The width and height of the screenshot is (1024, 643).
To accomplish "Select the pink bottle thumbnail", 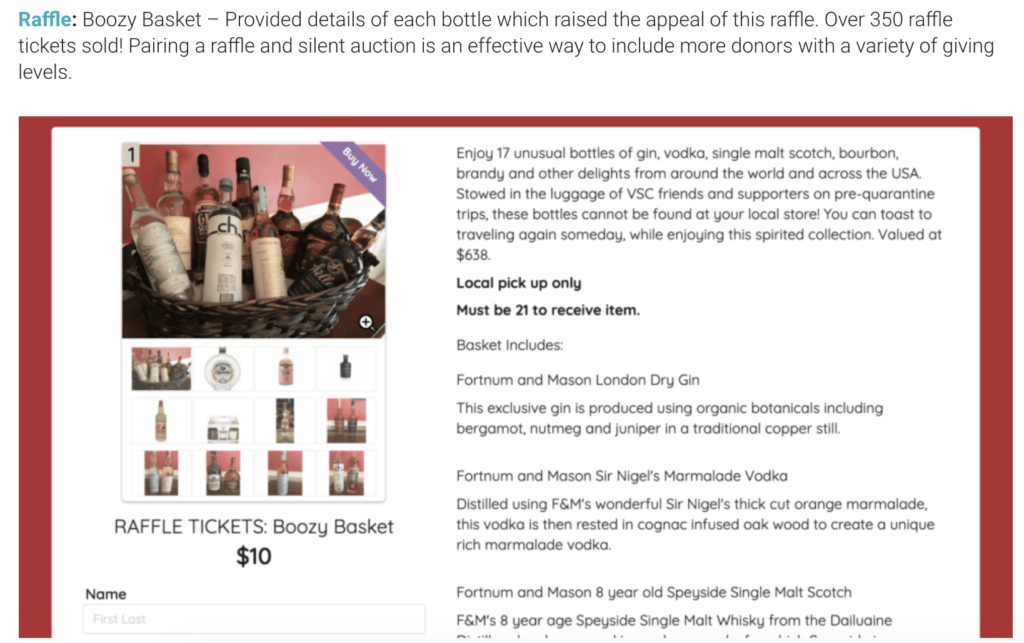I will (285, 369).
